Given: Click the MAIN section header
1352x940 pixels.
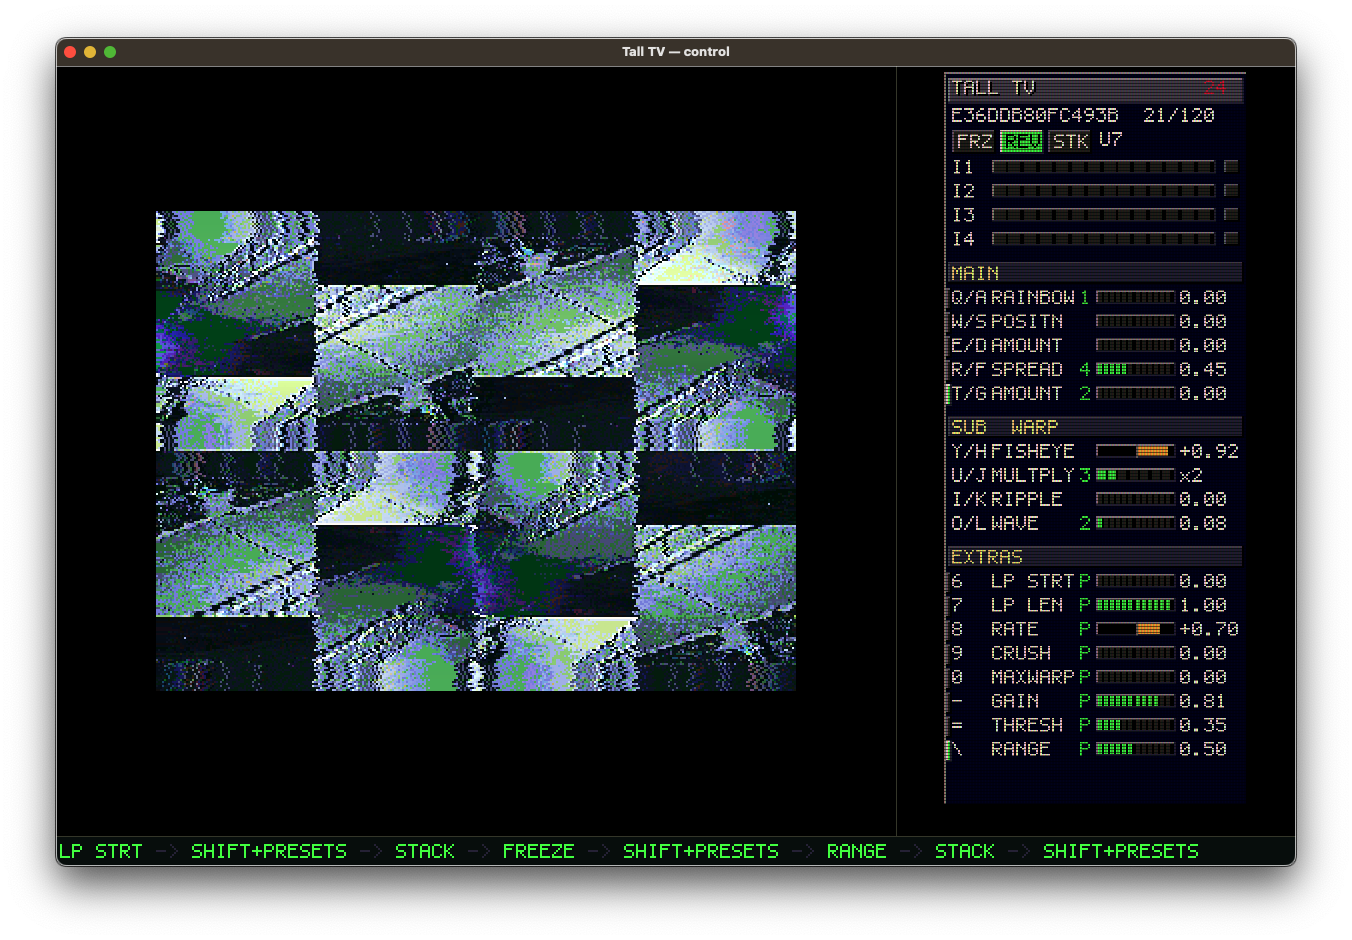Looking at the screenshot, I should [1094, 273].
